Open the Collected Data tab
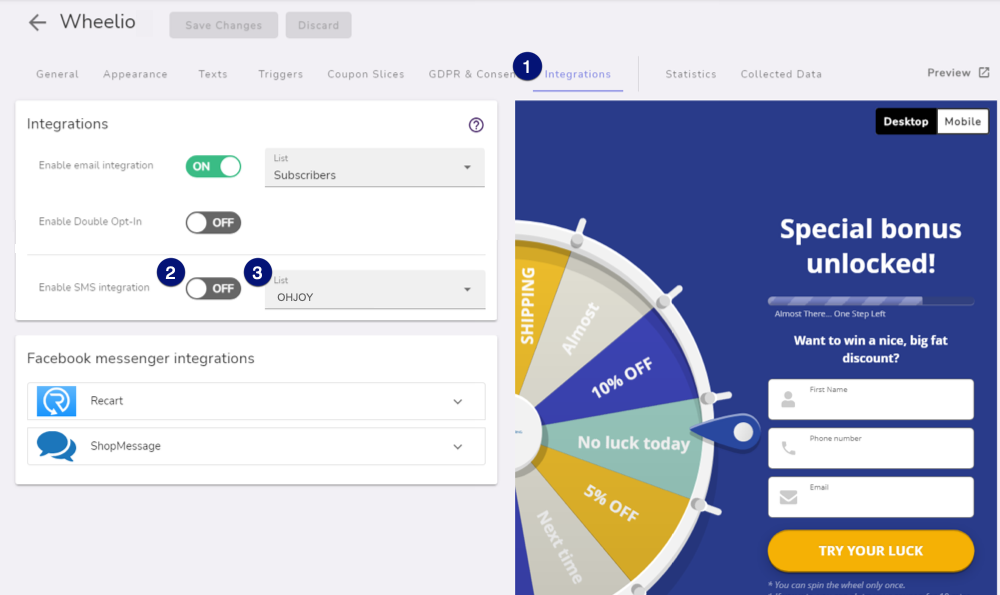This screenshot has height=595, width=1000. (781, 74)
